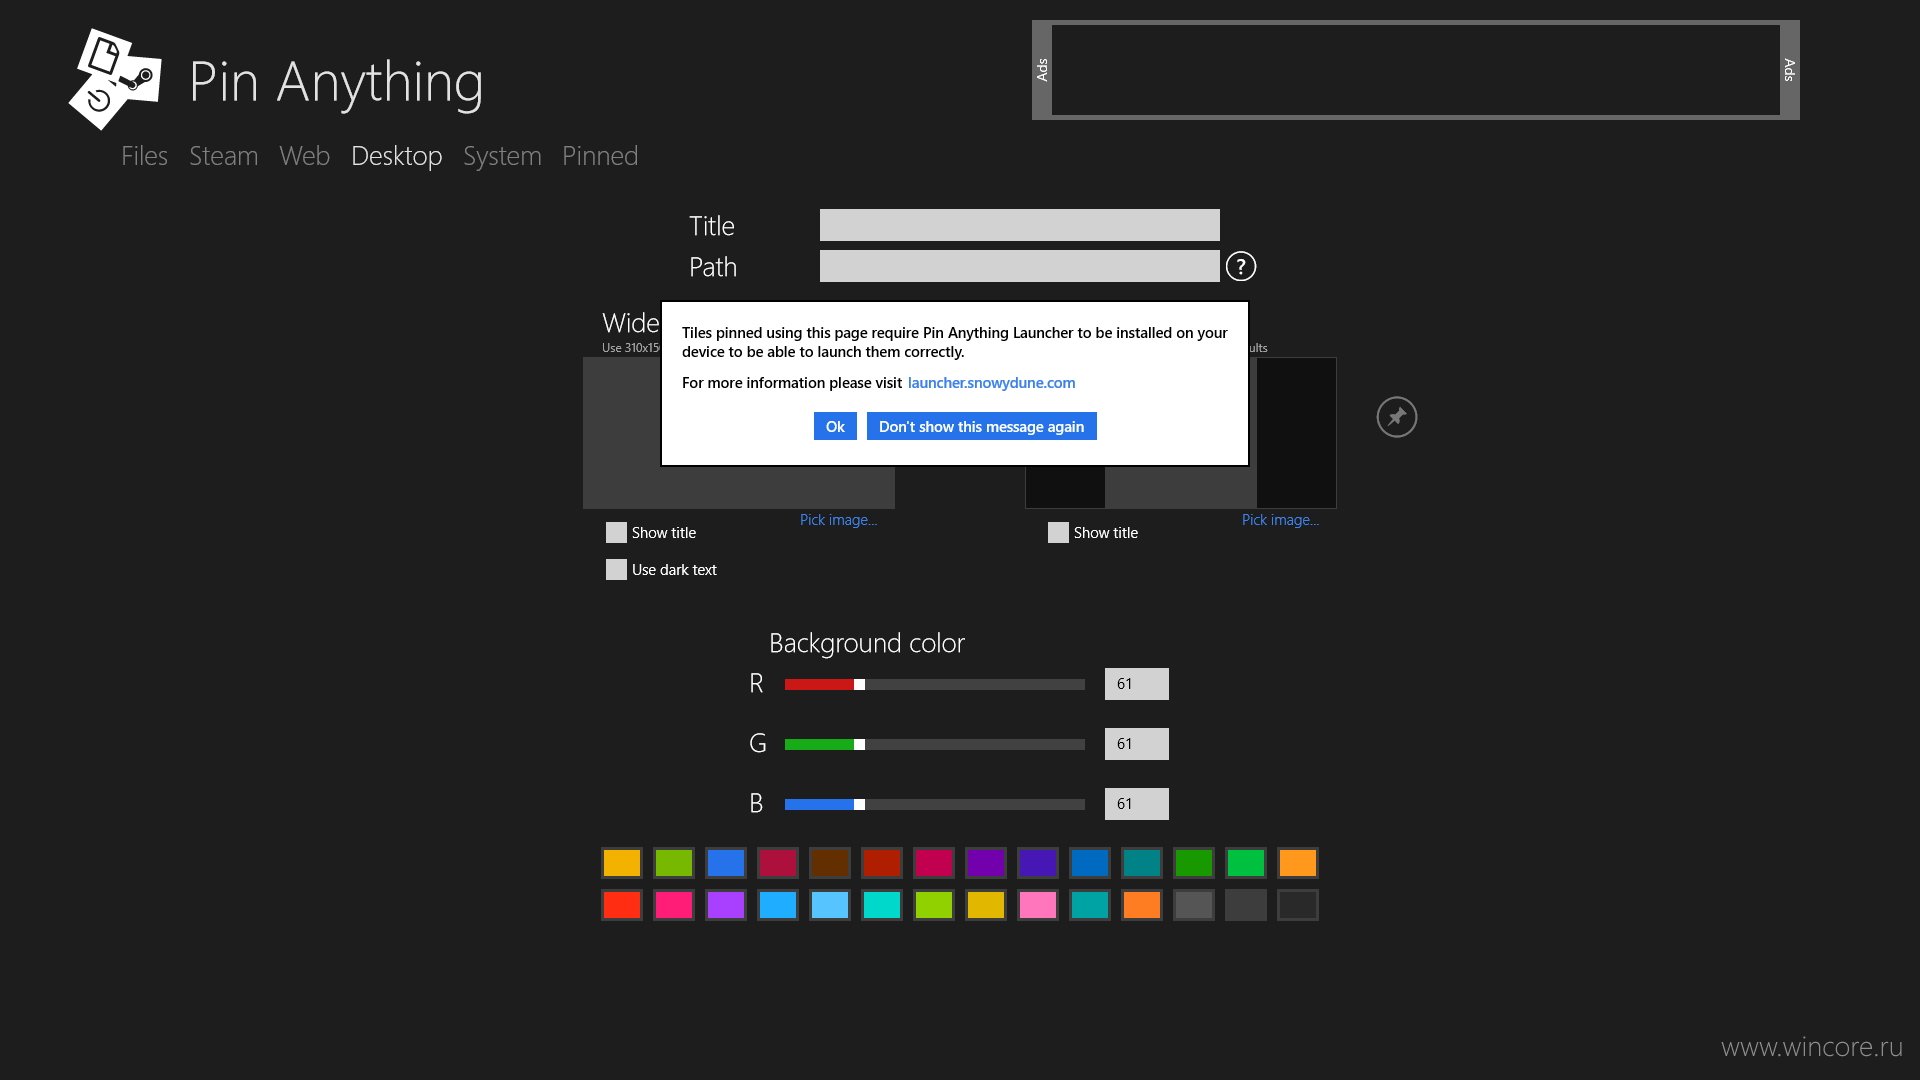The height and width of the screenshot is (1080, 1920).
Task: Select the cyan swatch in bottom row
Action: (882, 905)
